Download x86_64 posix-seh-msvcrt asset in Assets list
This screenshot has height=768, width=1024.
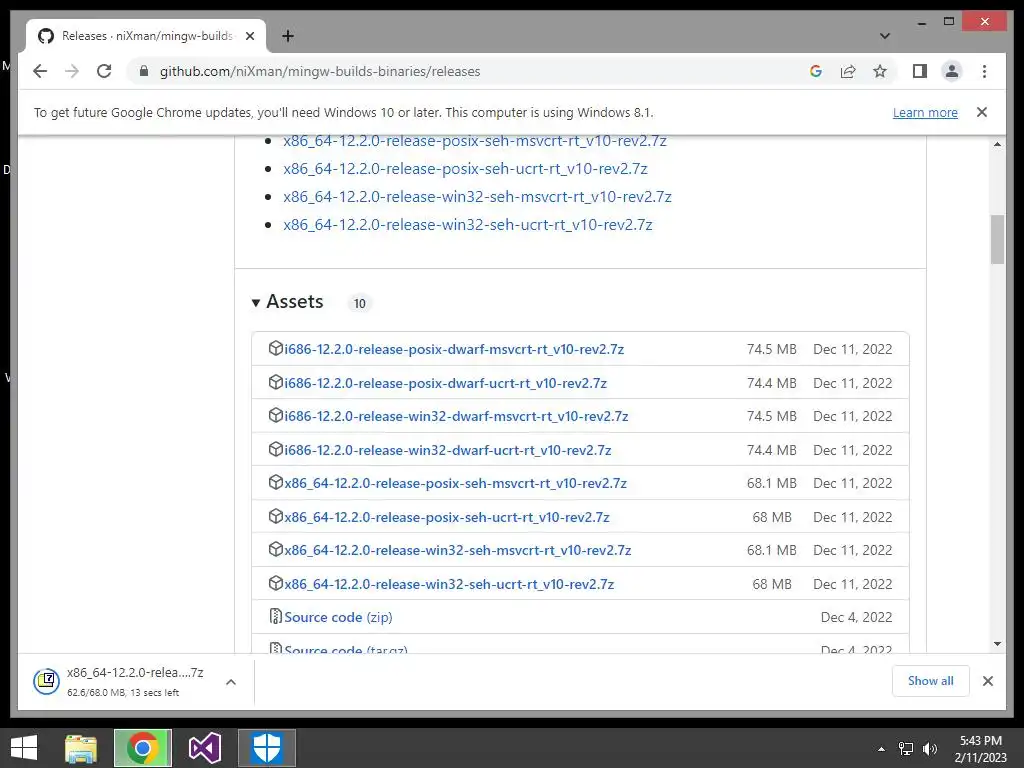pyautogui.click(x=455, y=483)
